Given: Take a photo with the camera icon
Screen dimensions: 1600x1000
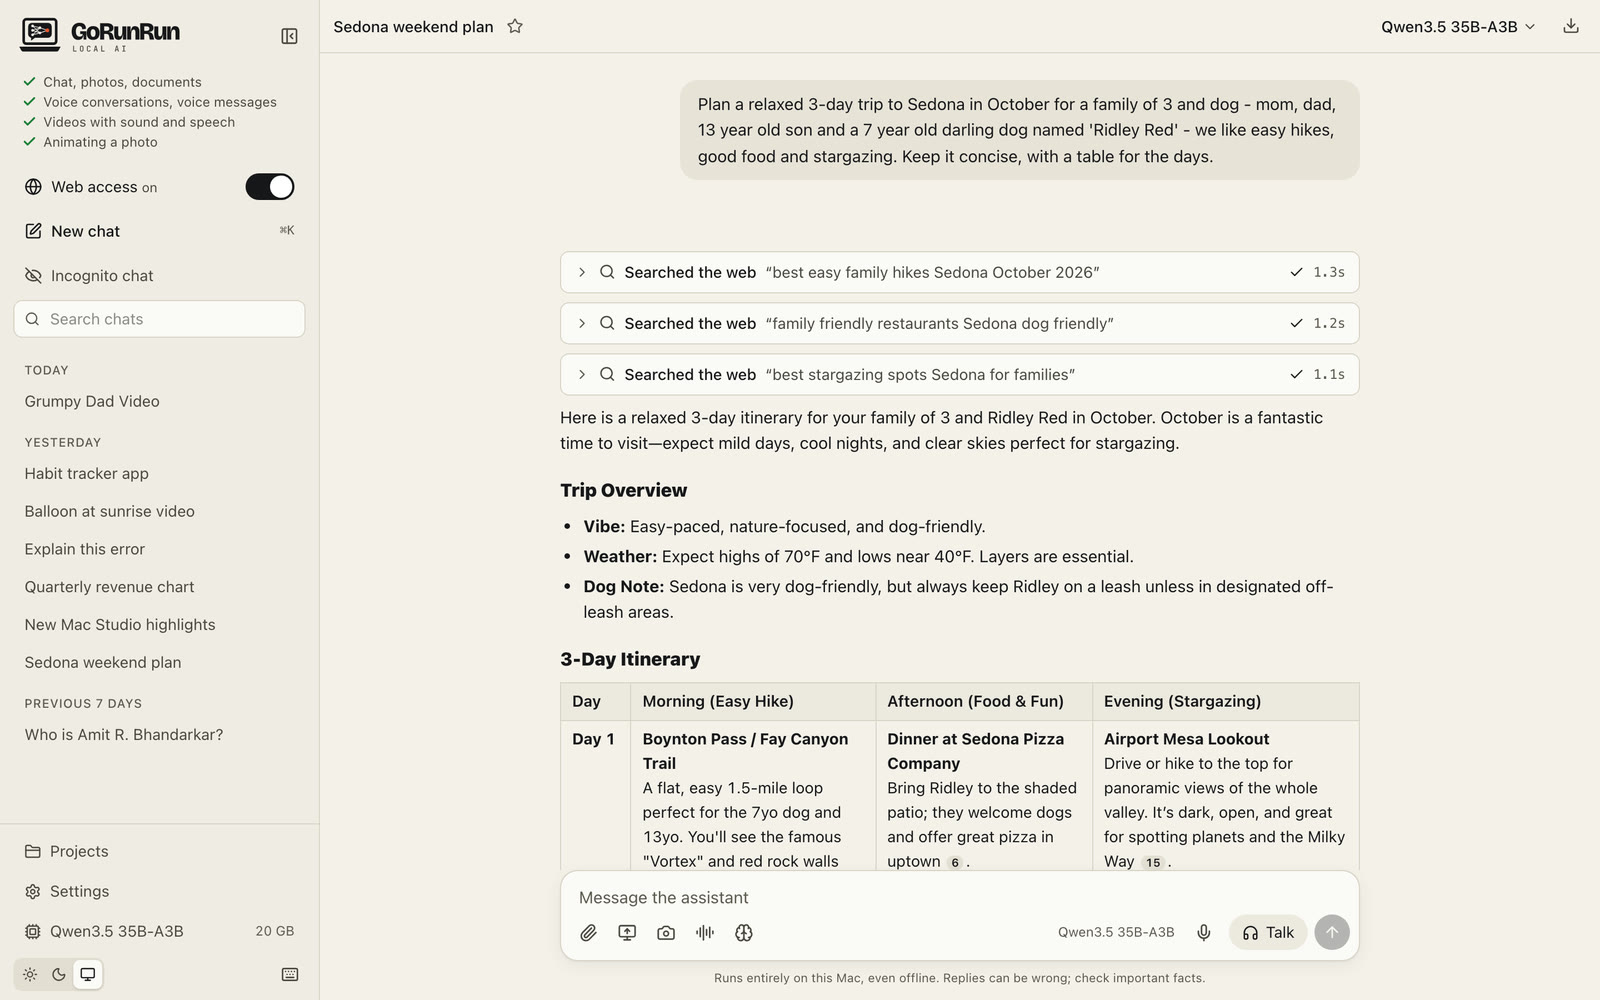Looking at the screenshot, I should coord(666,933).
